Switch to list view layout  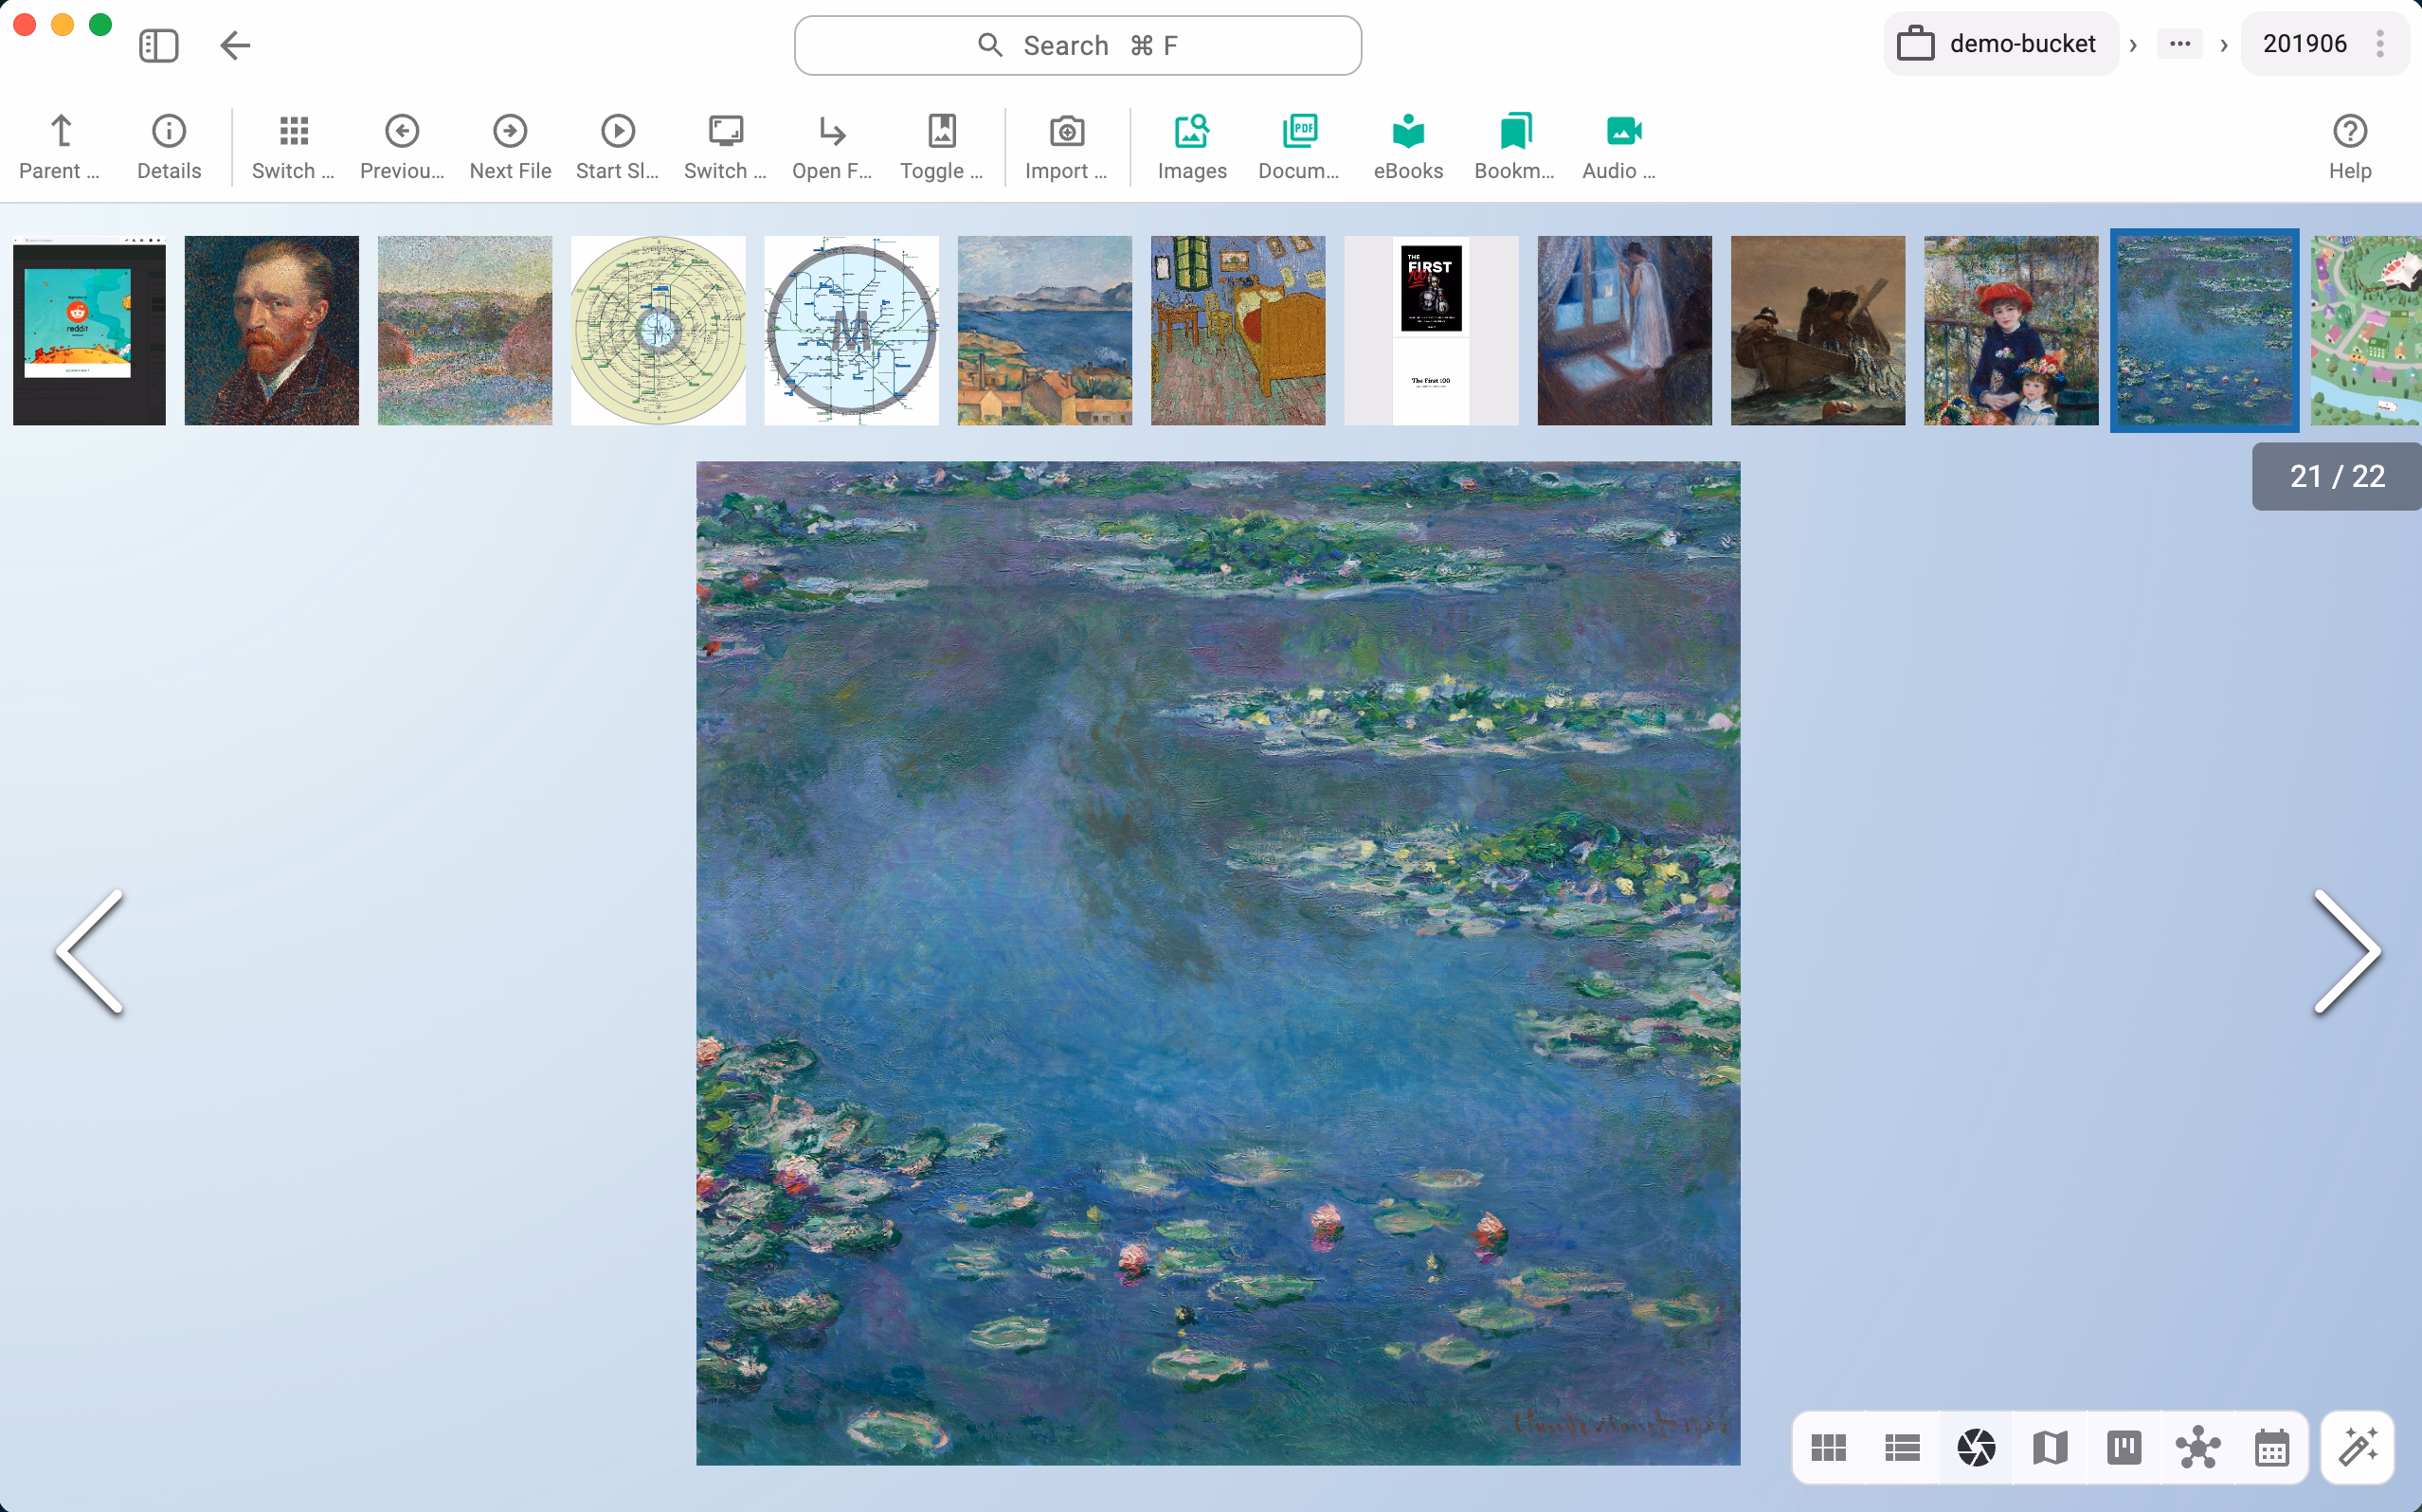[1902, 1446]
